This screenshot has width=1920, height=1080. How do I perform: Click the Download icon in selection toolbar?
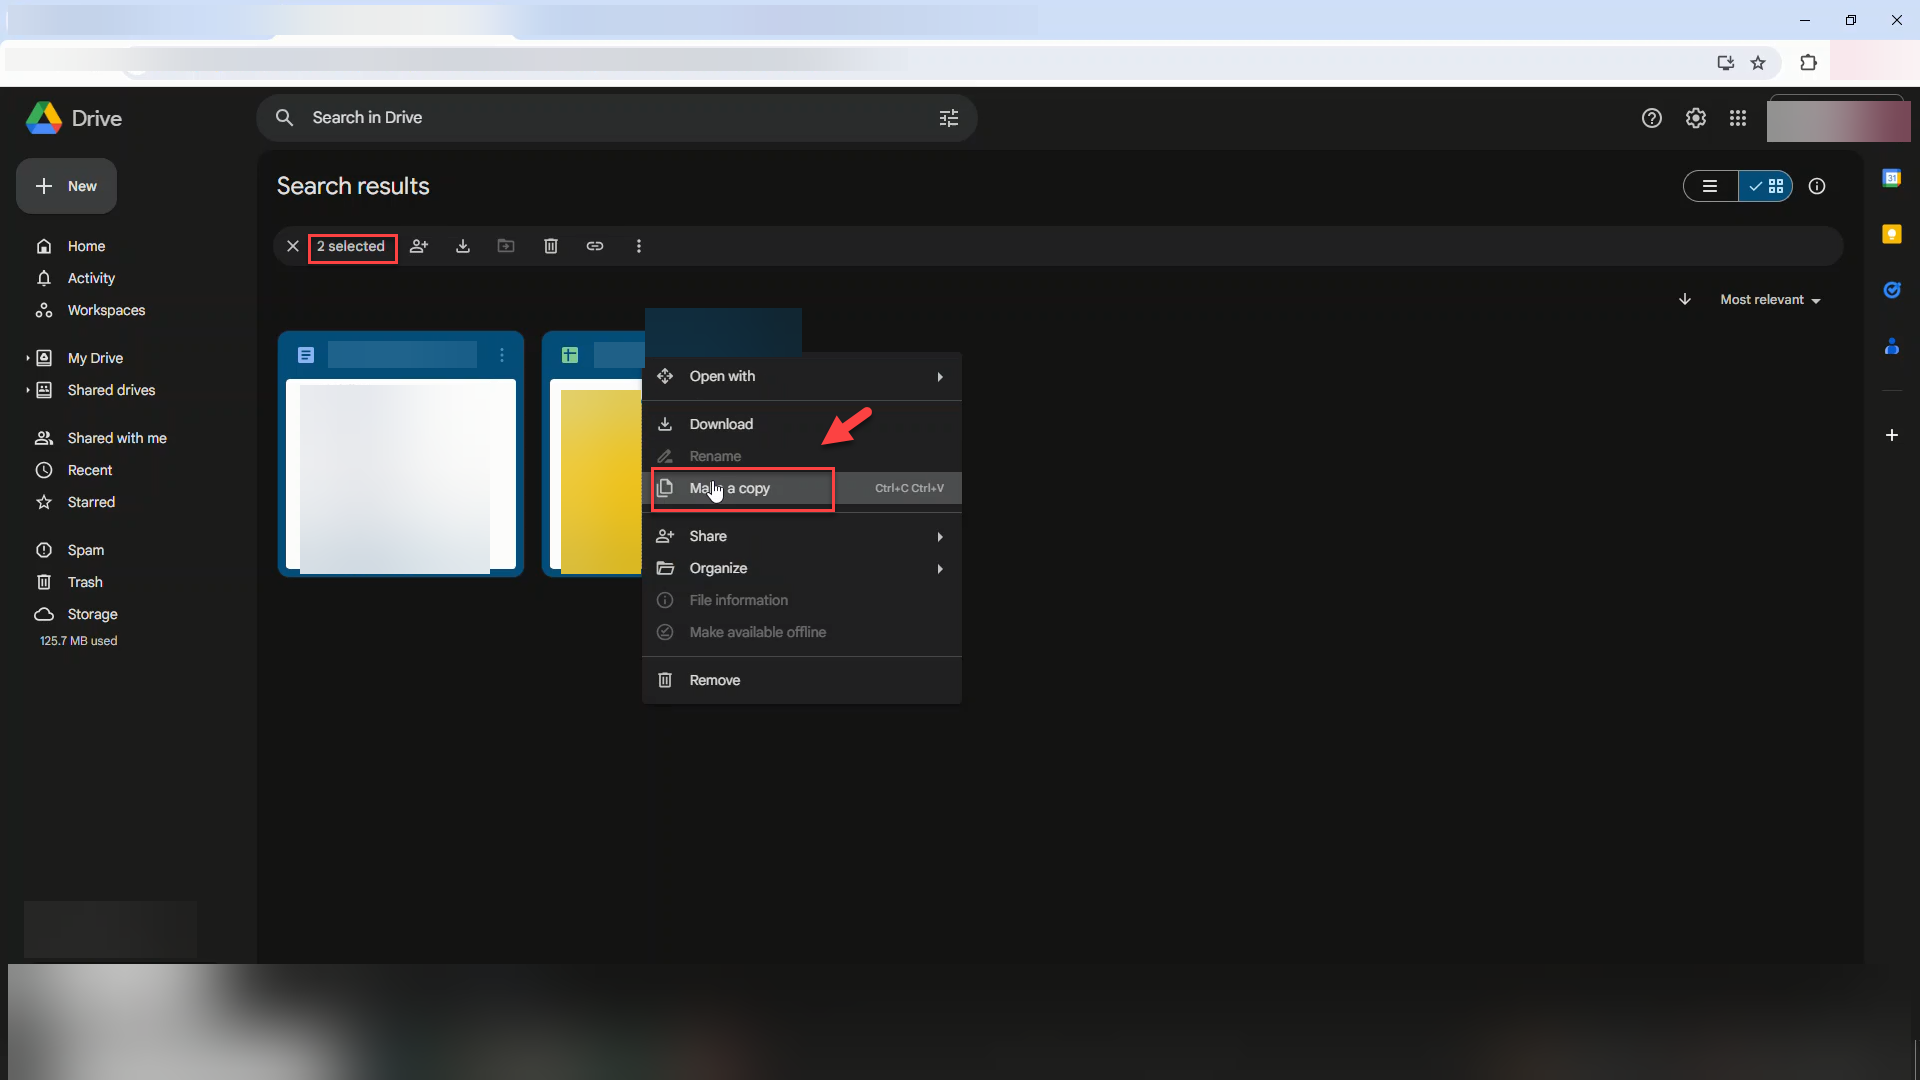pyautogui.click(x=463, y=246)
